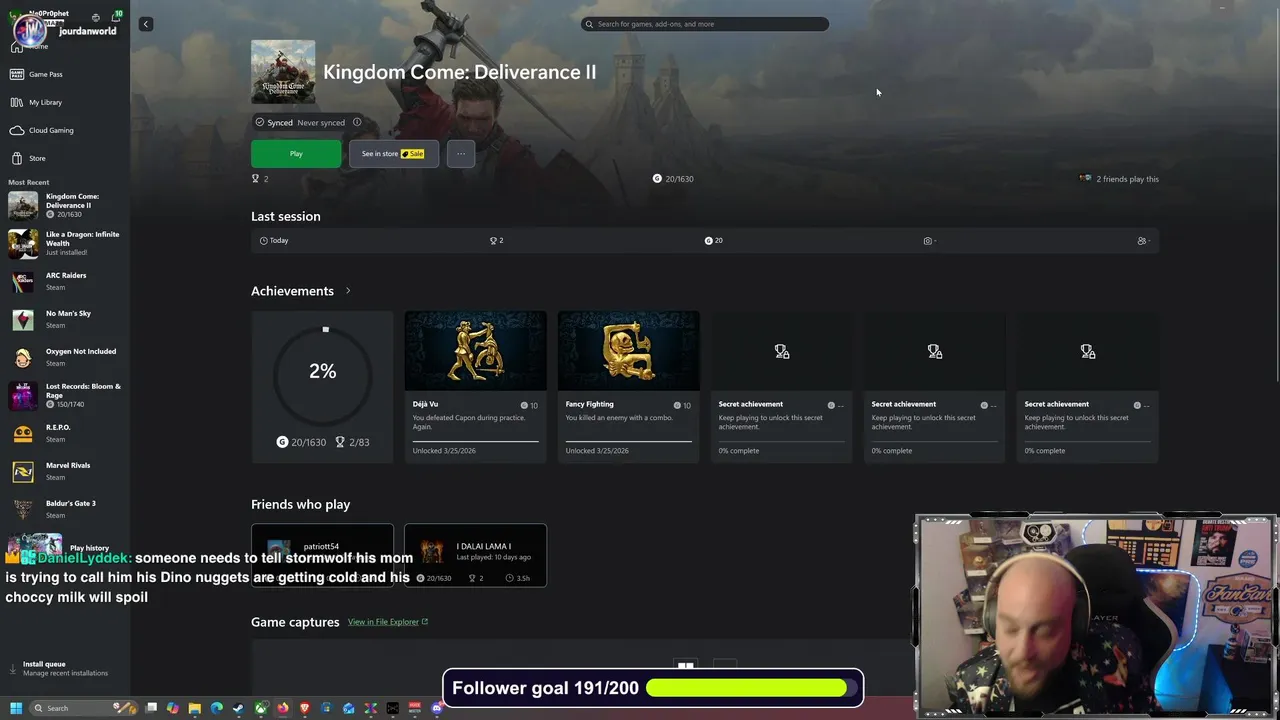
Task: Open Oxygen Not Included icon in sidebar
Action: click(23, 357)
